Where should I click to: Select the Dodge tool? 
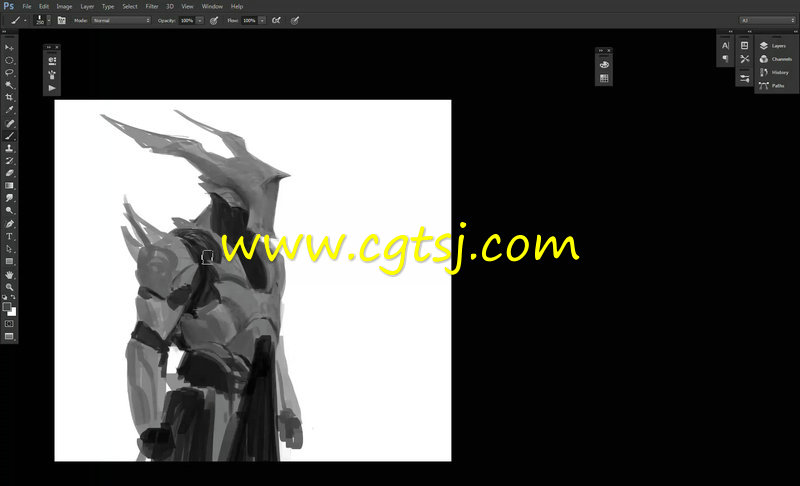coord(9,211)
